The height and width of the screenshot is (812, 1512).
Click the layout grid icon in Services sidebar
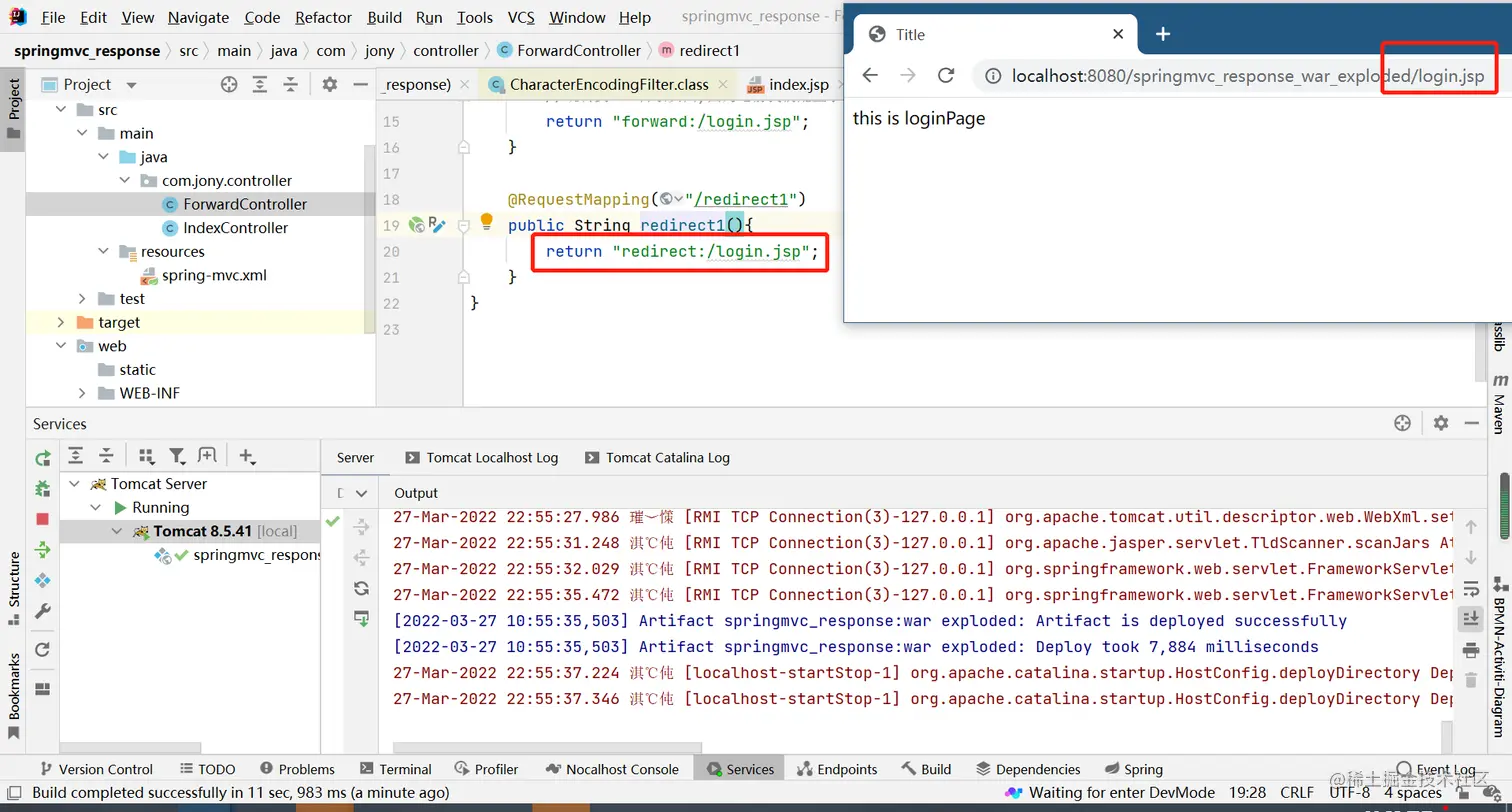pos(43,689)
